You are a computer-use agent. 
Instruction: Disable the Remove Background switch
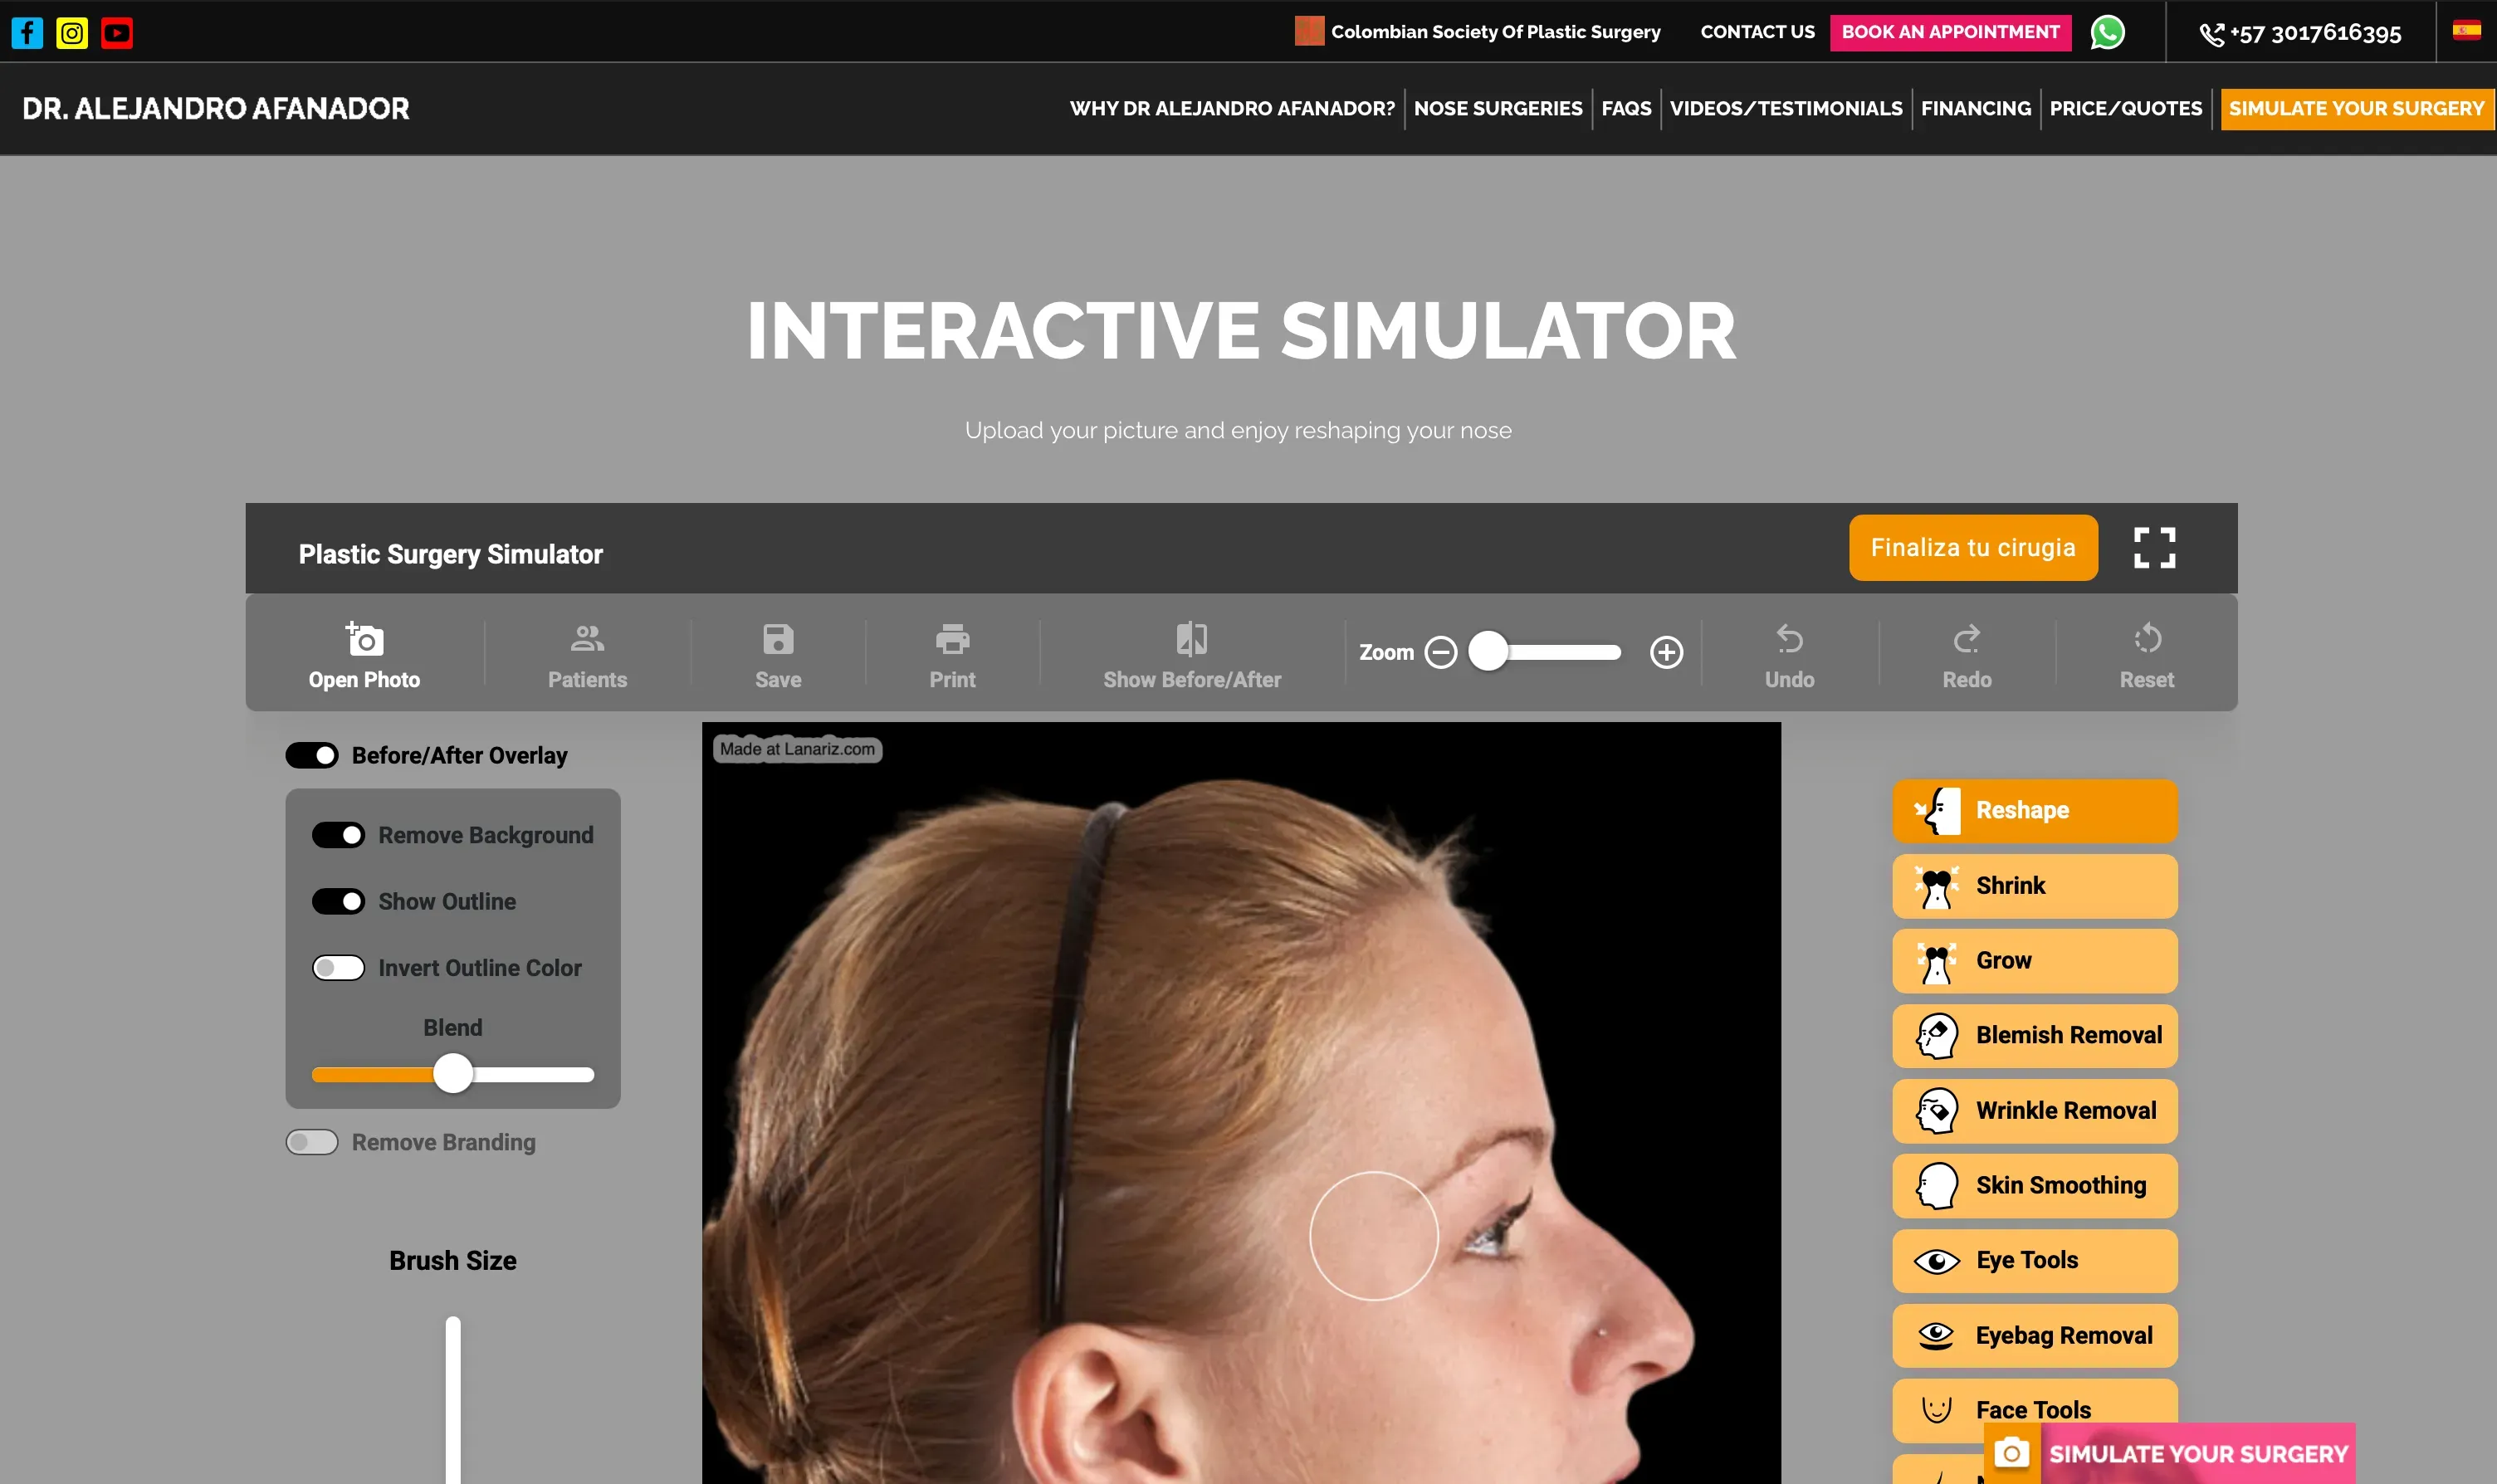coord(338,835)
